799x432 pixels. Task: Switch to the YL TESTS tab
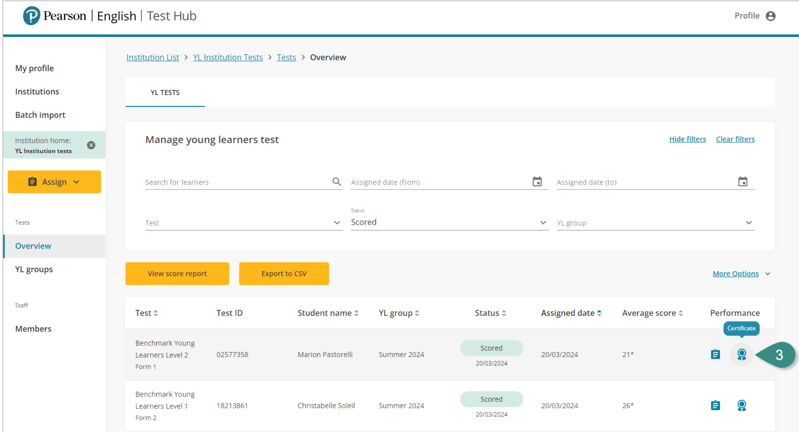coord(165,93)
